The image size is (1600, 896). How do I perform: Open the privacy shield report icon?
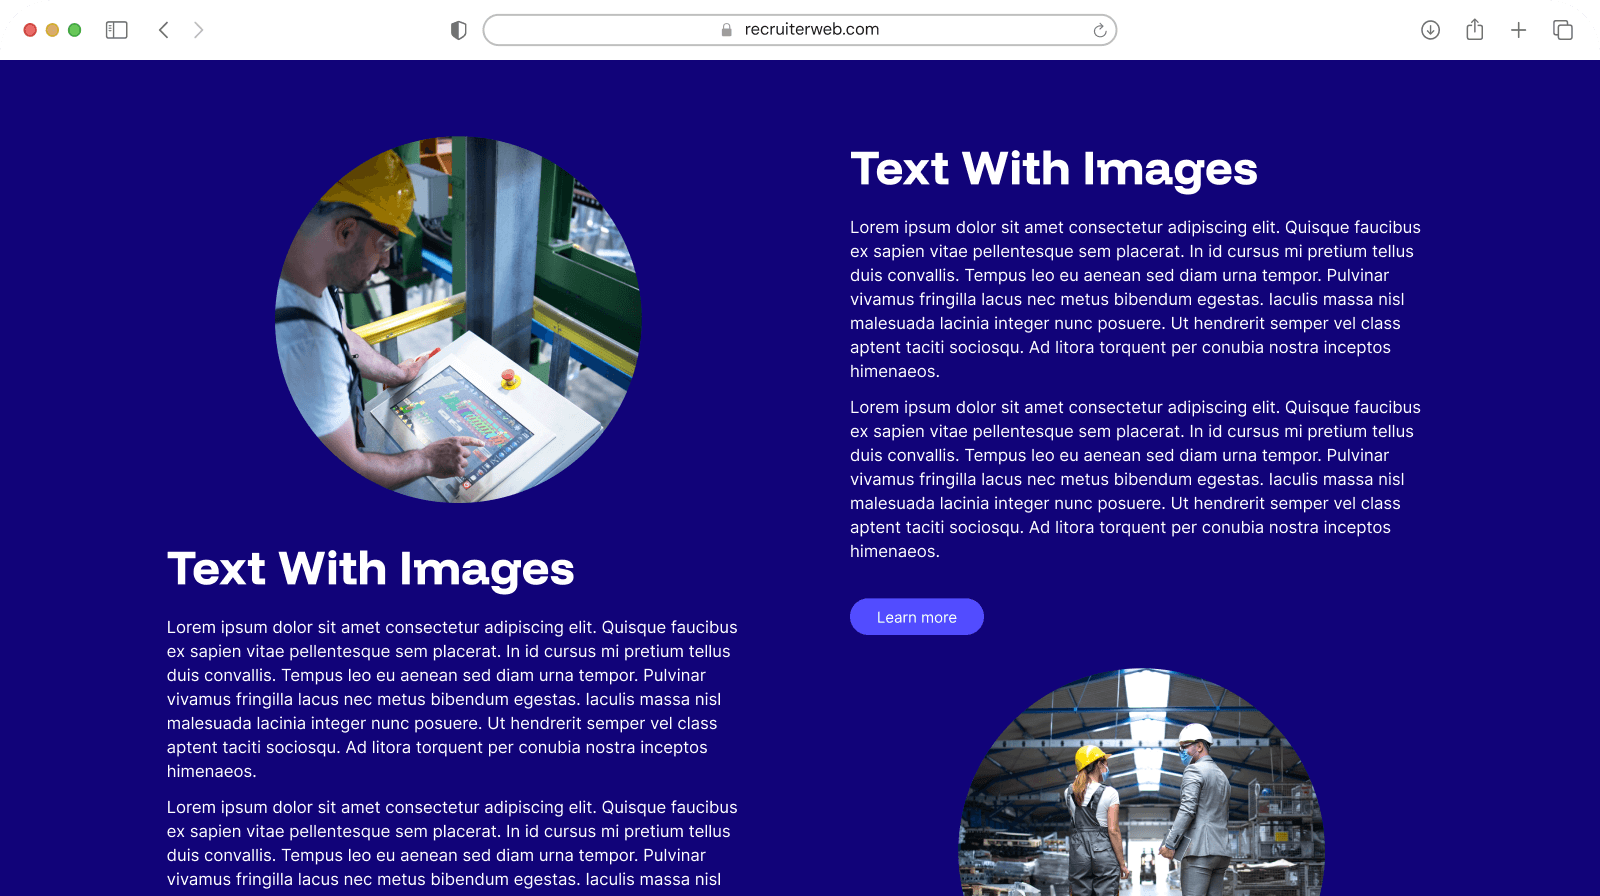(458, 30)
